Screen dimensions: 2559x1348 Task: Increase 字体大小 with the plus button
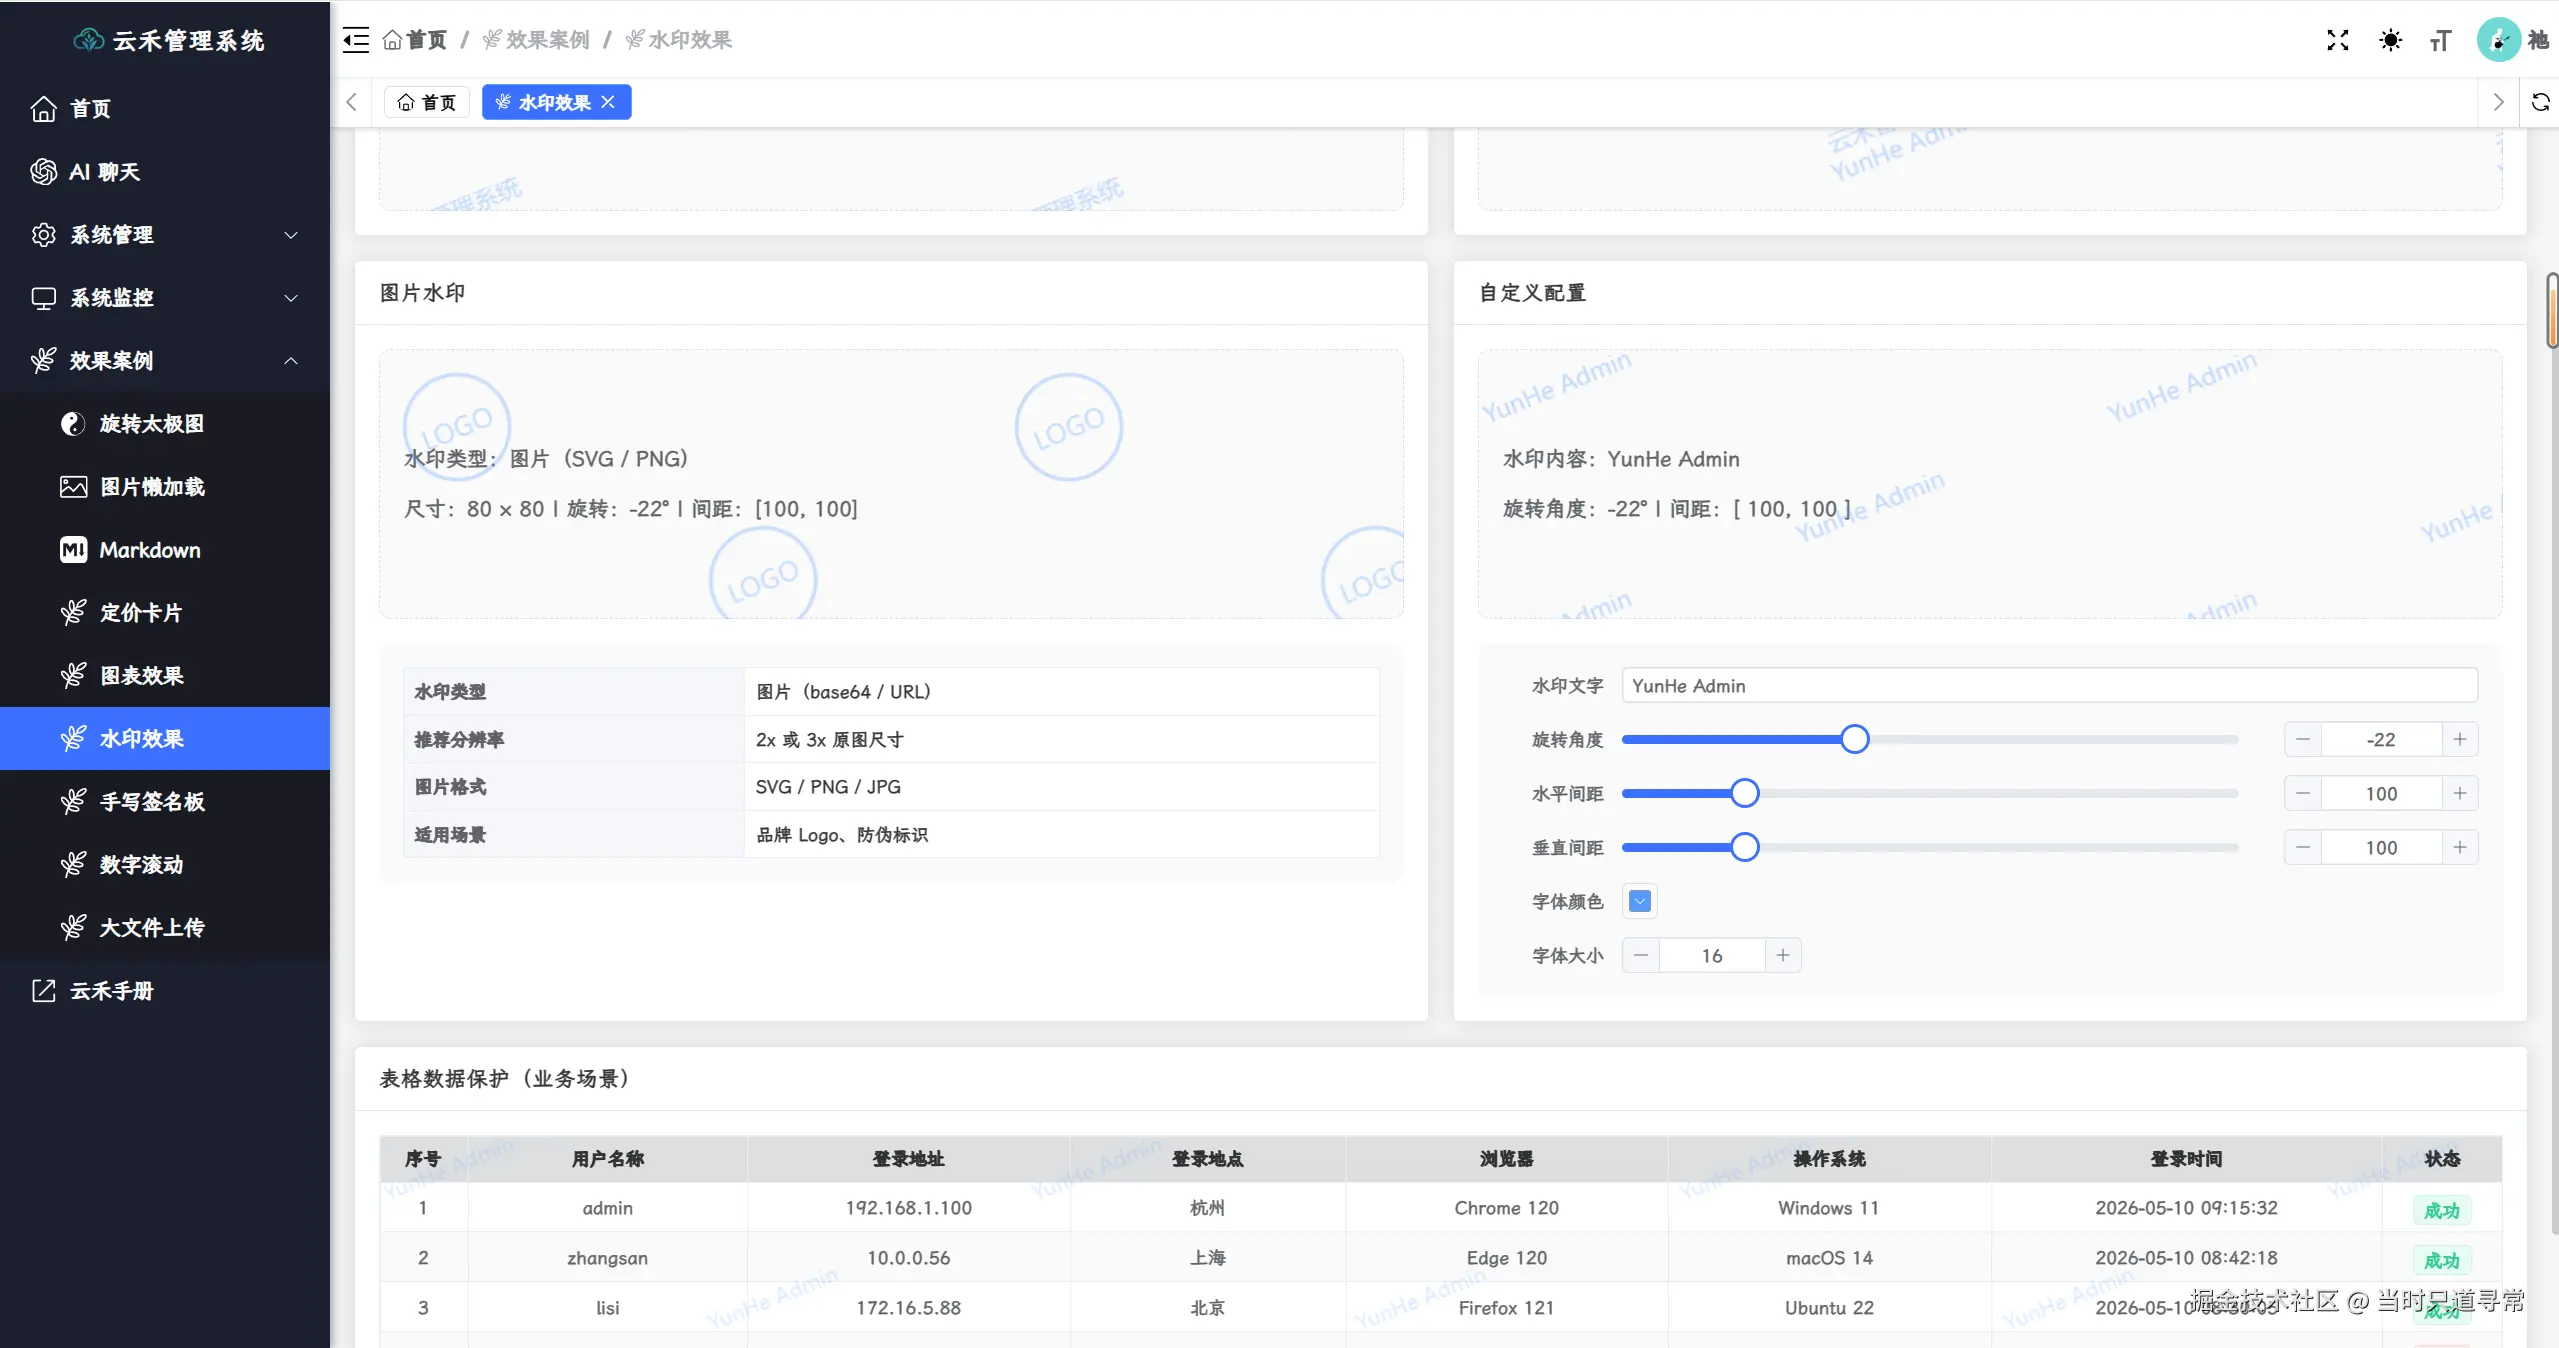pos(1782,956)
